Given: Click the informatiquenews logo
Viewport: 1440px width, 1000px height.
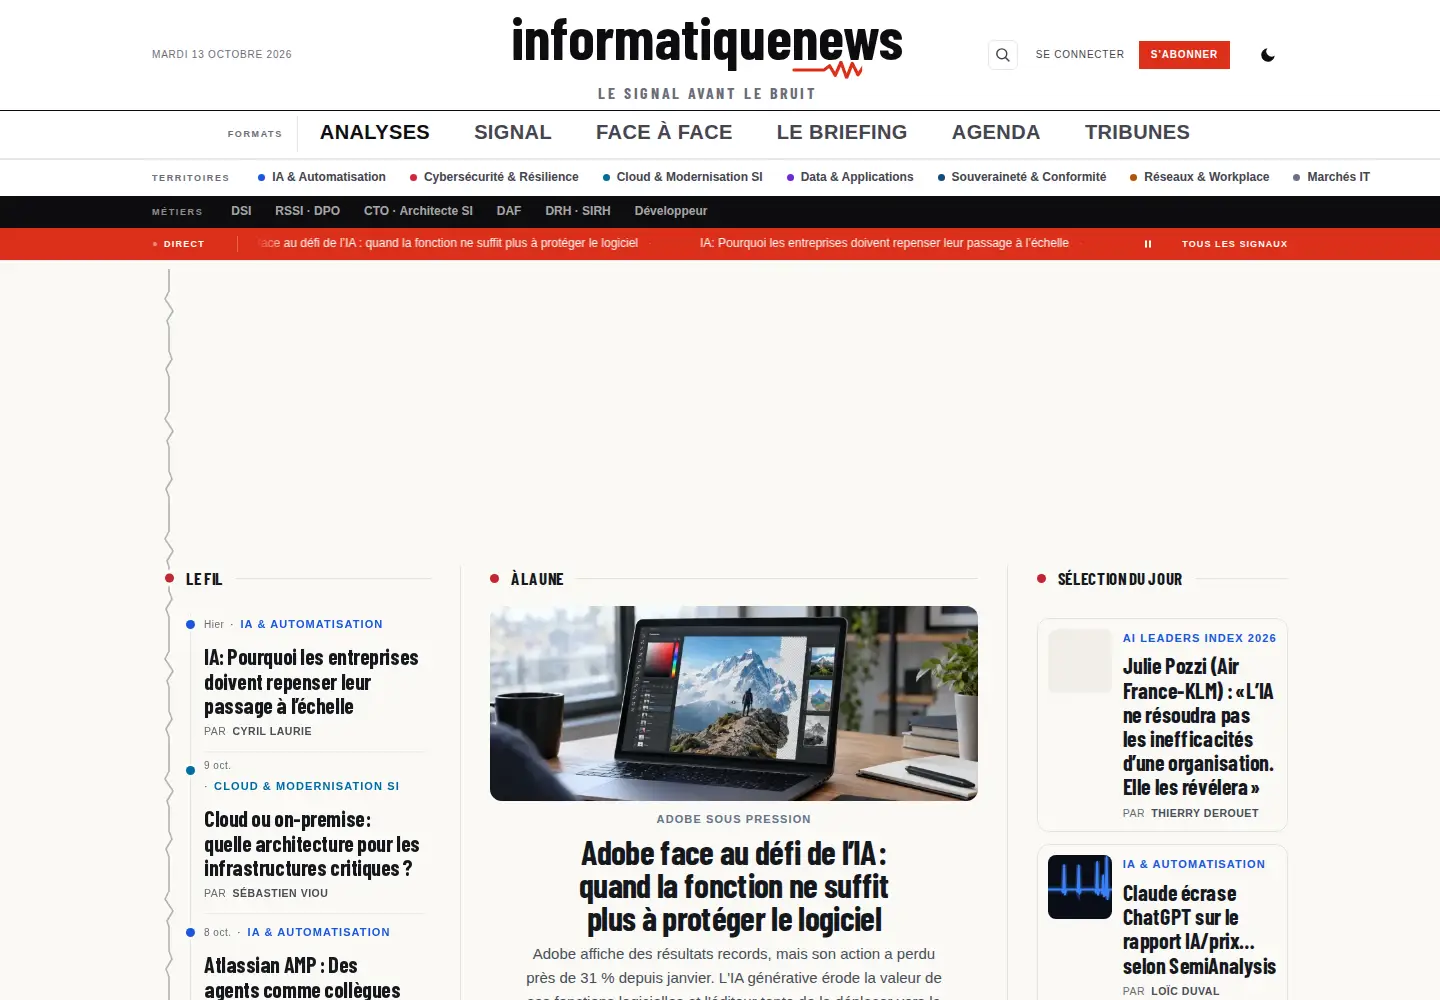Looking at the screenshot, I should tap(707, 47).
